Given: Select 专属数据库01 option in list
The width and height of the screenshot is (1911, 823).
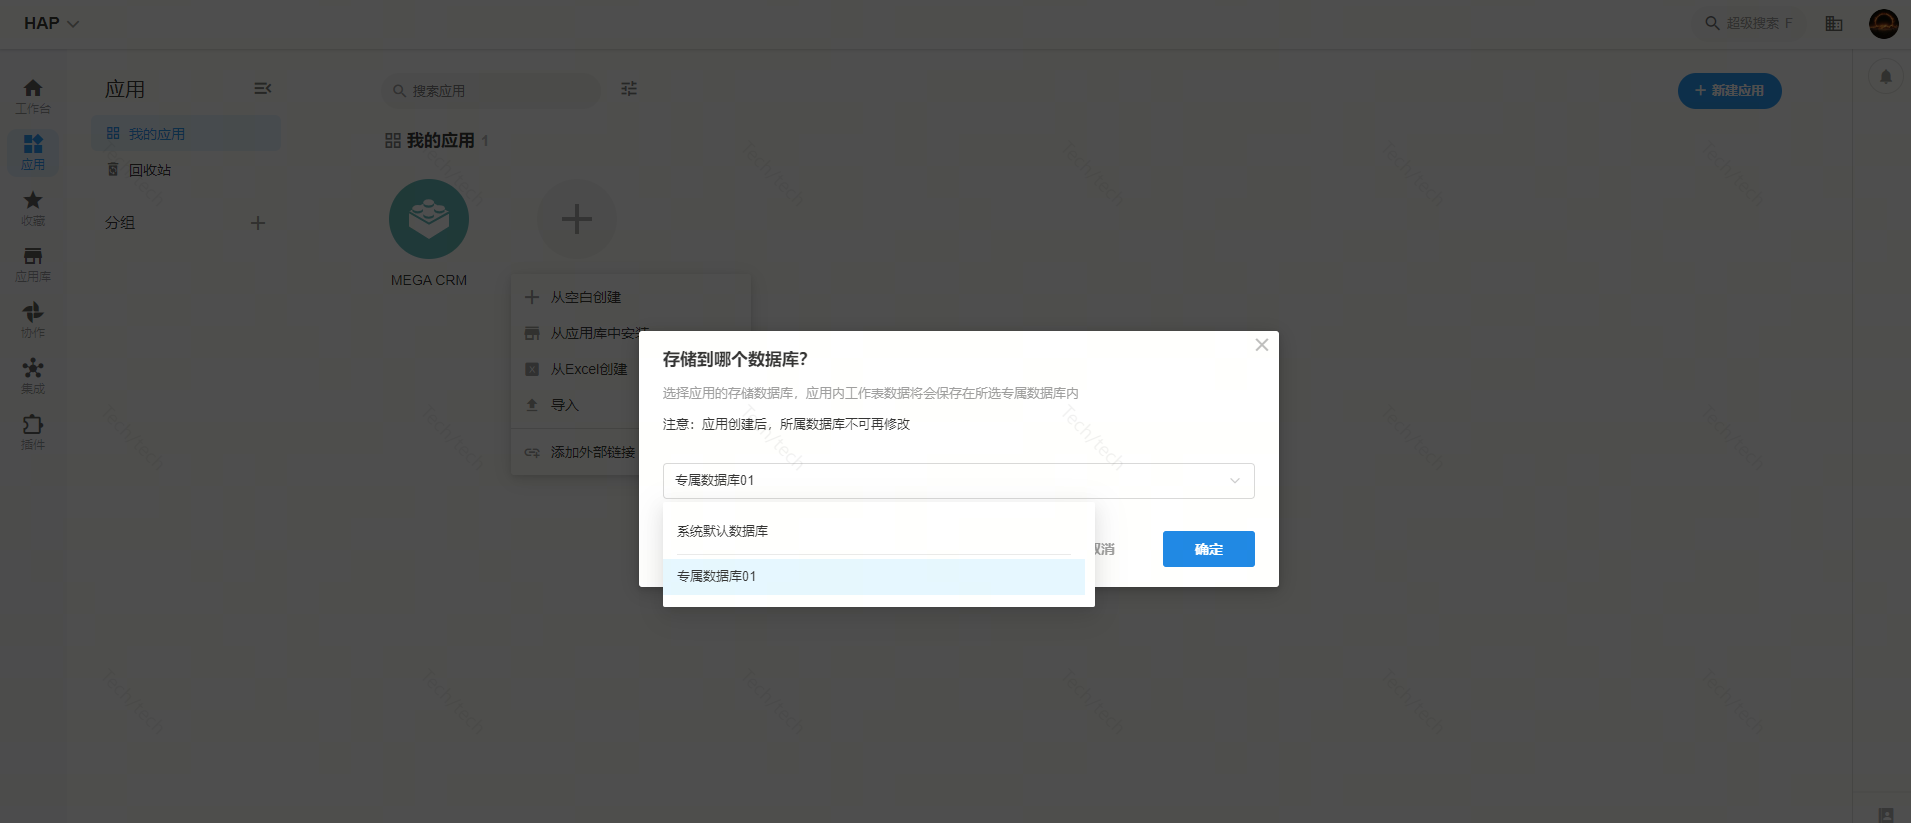Looking at the screenshot, I should pos(716,577).
